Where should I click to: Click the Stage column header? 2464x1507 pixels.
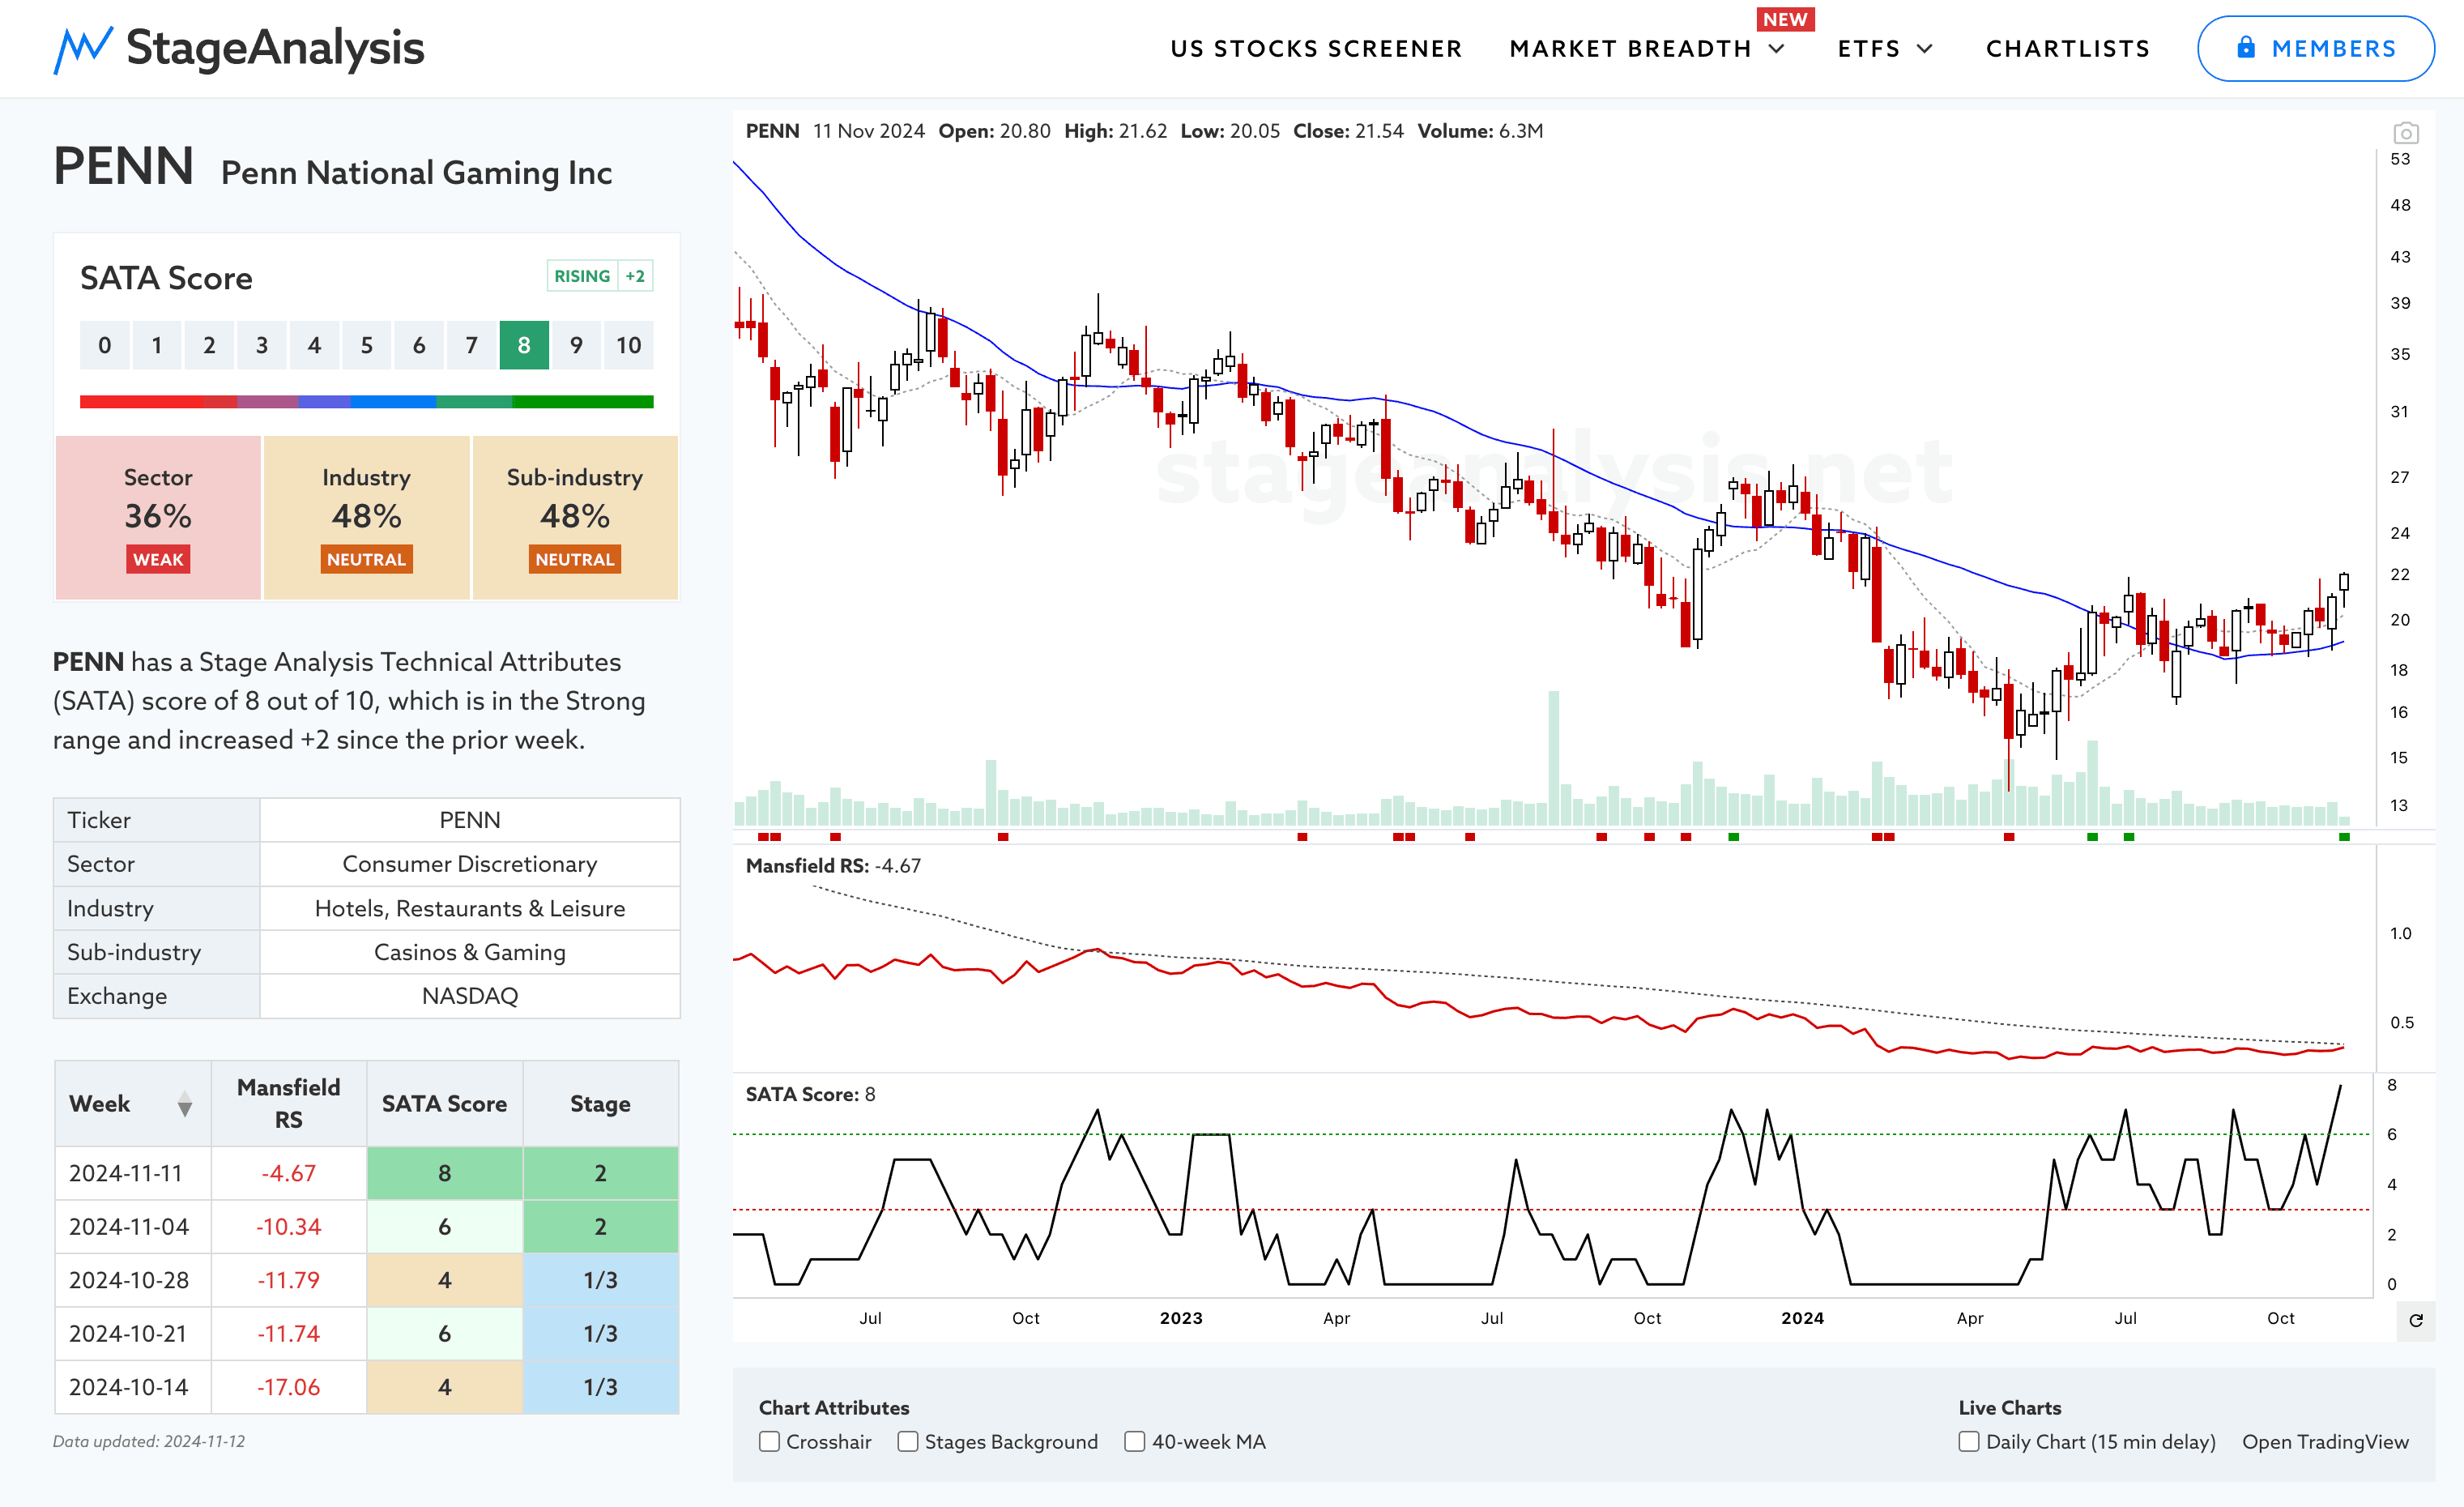[600, 1103]
